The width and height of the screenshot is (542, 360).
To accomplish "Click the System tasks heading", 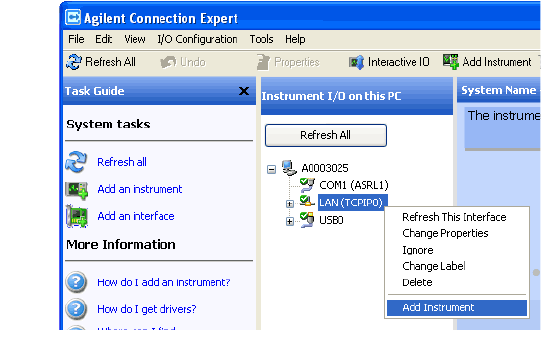I will click(x=108, y=124).
